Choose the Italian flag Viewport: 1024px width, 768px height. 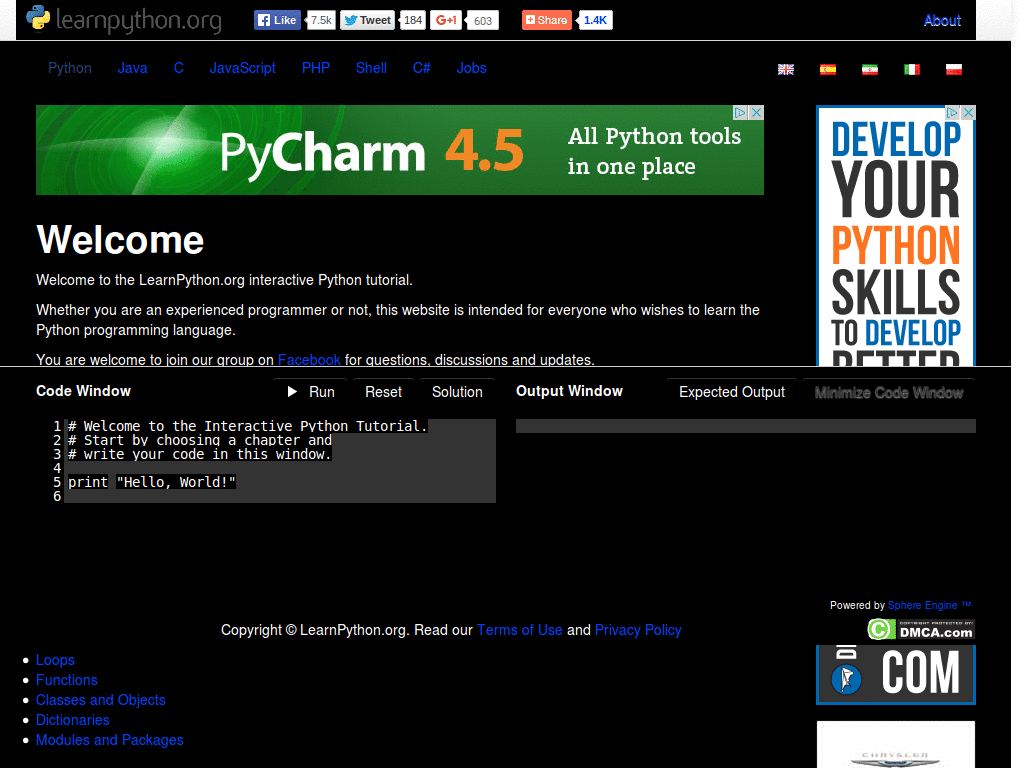(x=911, y=69)
